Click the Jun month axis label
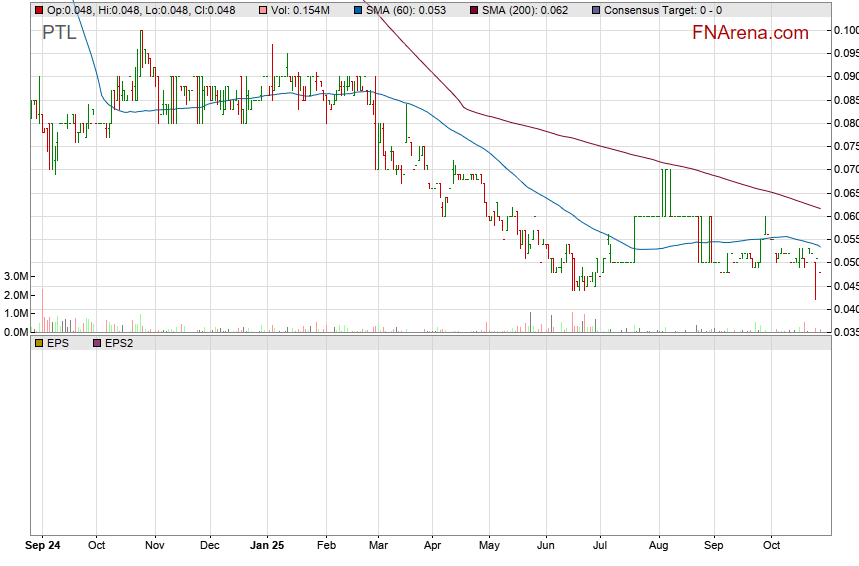This screenshot has width=859, height=566. [545, 547]
